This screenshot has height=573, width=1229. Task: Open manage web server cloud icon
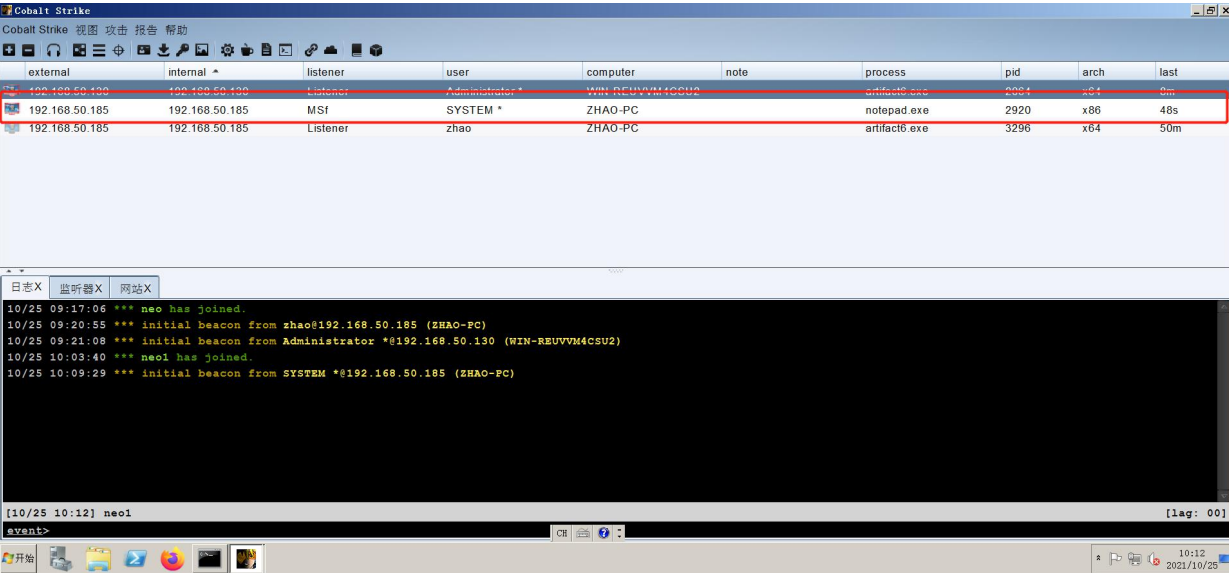(x=331, y=50)
